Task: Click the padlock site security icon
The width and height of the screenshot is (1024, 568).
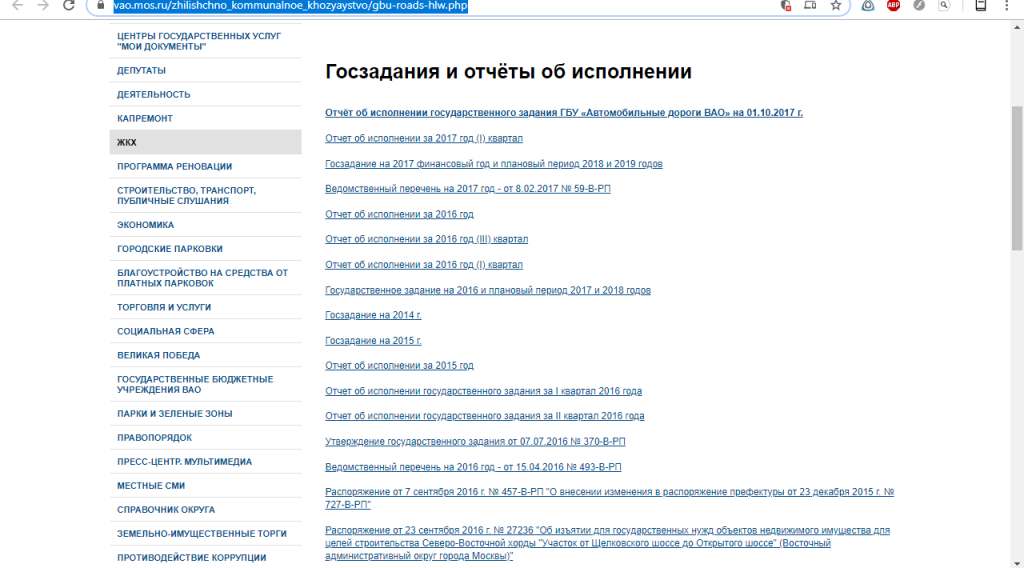Action: pos(101,5)
